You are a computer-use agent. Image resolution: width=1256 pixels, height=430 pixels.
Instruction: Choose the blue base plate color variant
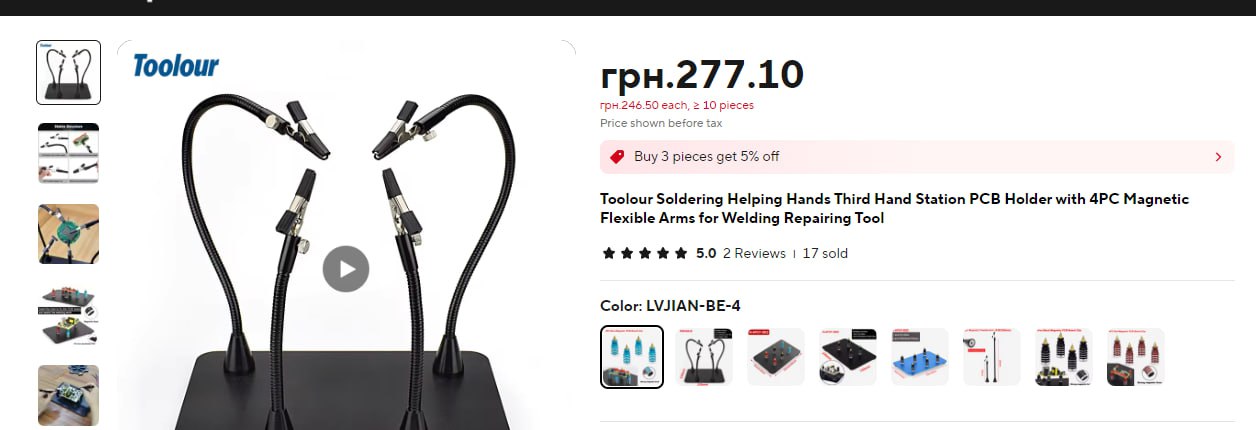pos(920,357)
